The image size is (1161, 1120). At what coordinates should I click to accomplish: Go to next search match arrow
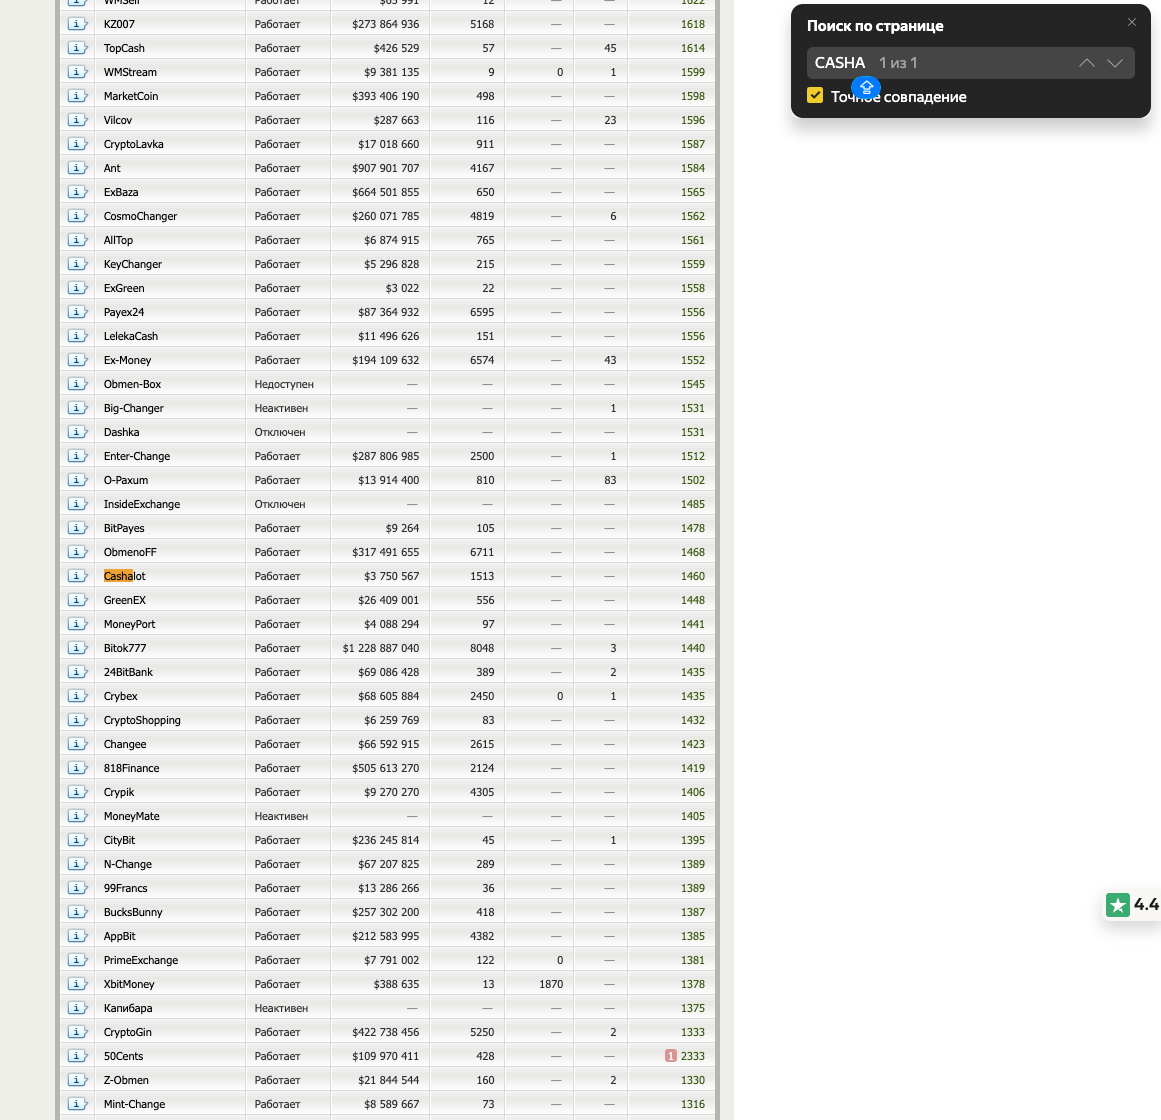point(1115,63)
